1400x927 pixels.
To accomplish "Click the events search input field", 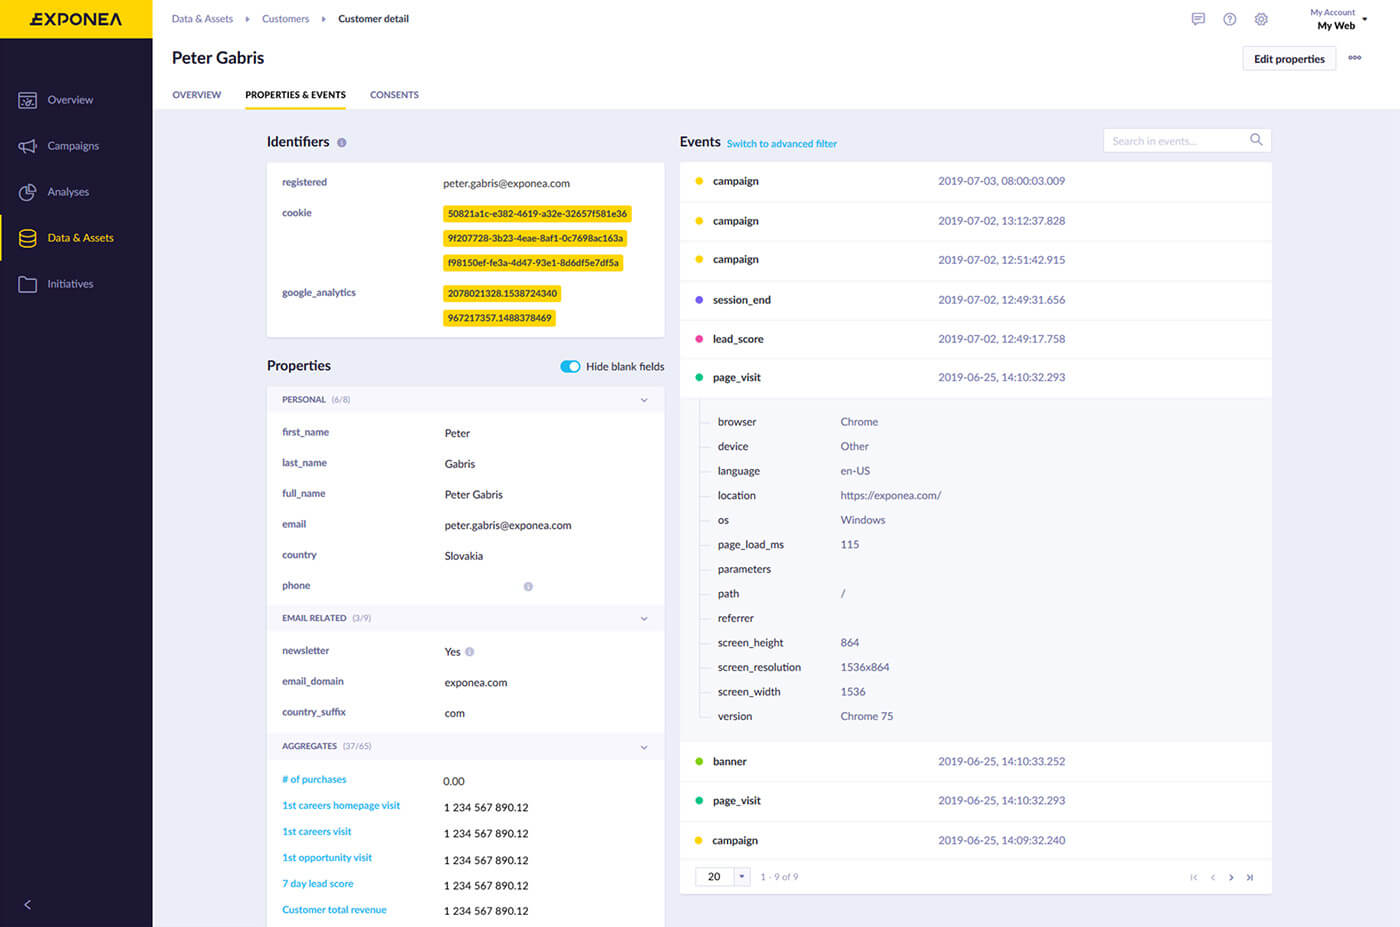I will (1180, 140).
